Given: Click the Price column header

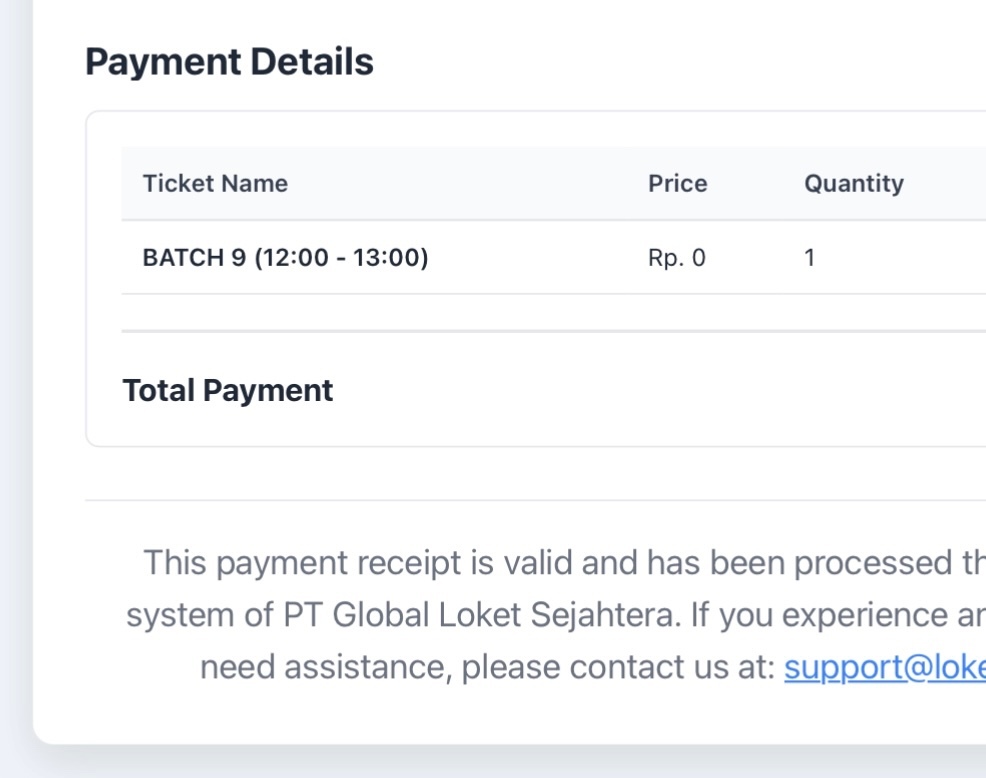Looking at the screenshot, I should (x=677, y=183).
